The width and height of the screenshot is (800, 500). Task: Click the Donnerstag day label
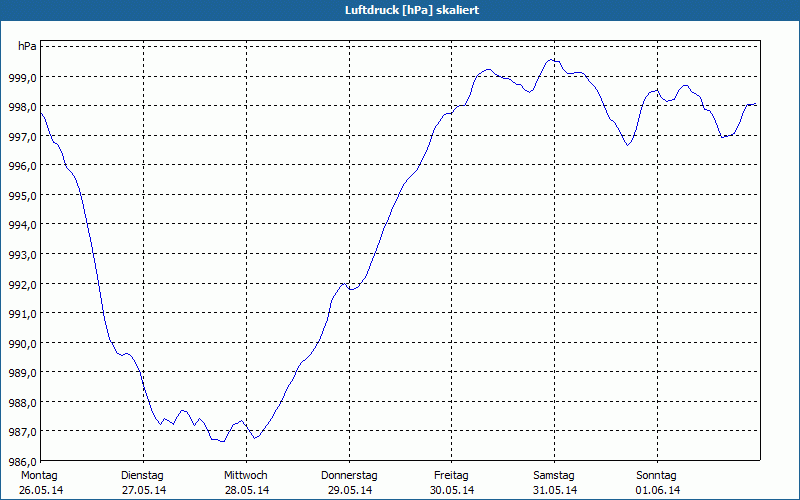click(x=349, y=476)
